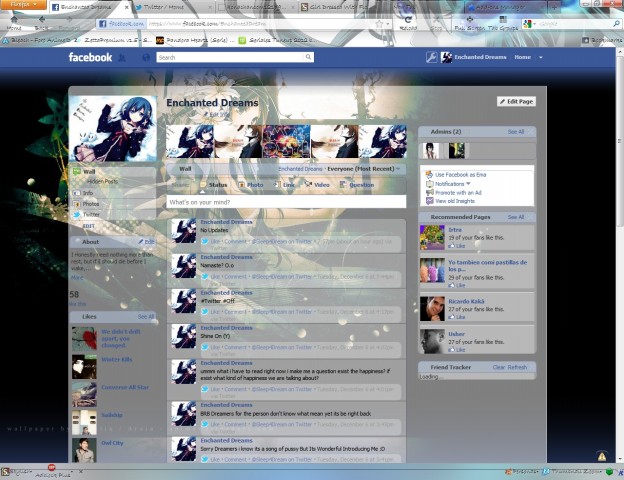Open the Bookmarks button at right
This screenshot has width=624, height=480.
[x=602, y=40]
